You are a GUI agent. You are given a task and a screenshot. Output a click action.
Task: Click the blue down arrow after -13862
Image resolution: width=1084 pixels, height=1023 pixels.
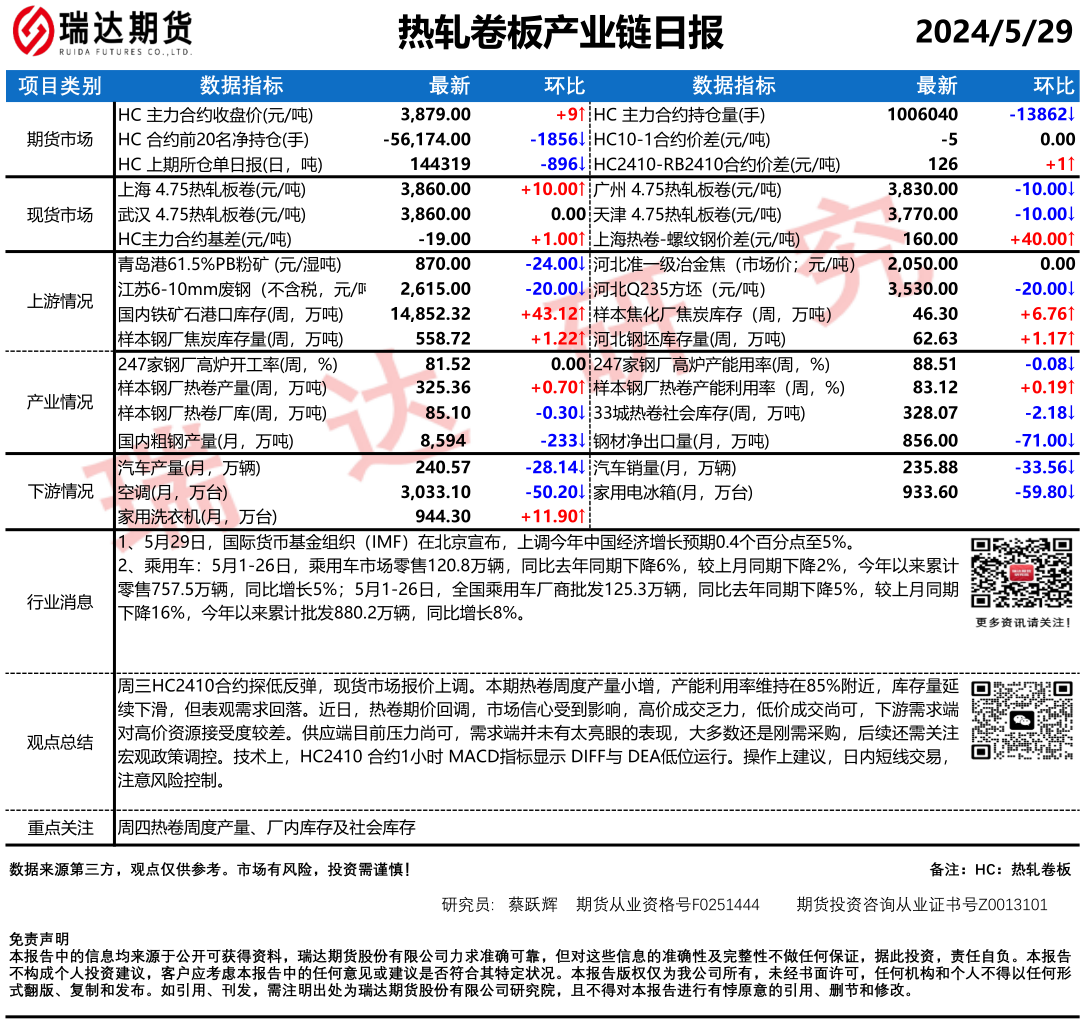click(1070, 115)
